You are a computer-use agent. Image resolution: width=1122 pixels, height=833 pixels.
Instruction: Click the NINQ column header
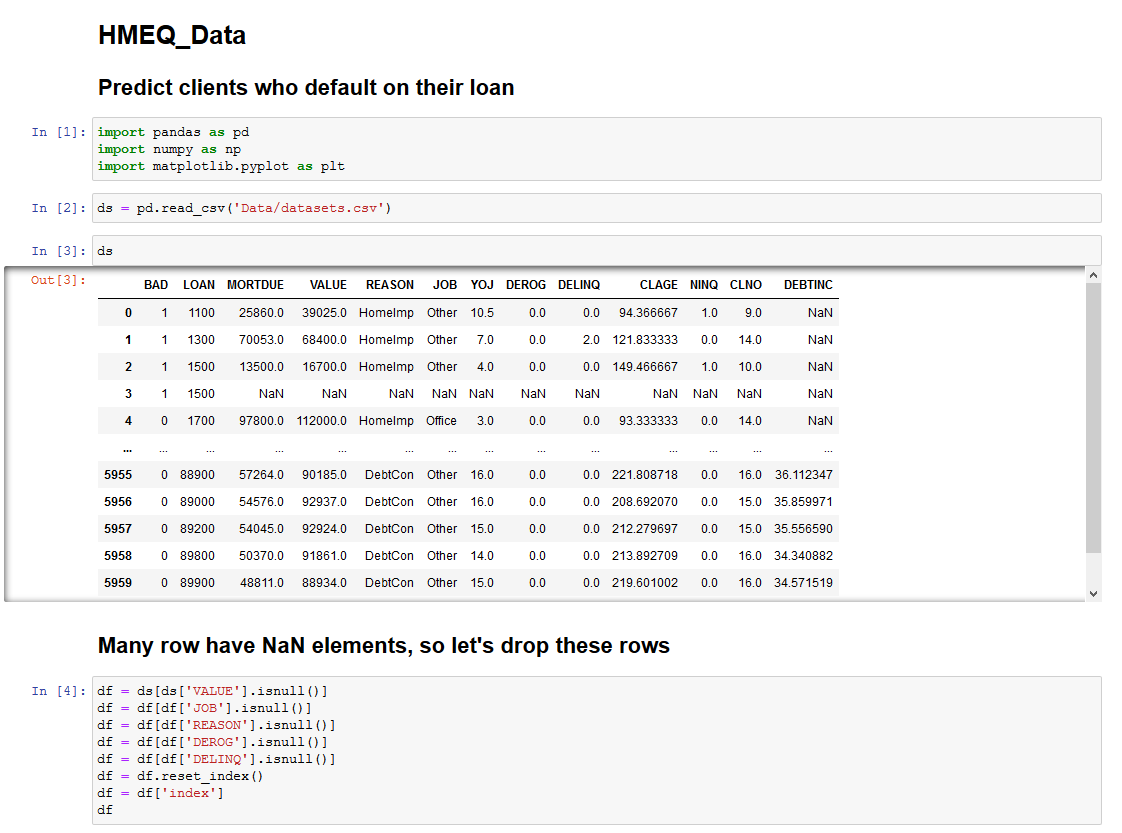(703, 285)
